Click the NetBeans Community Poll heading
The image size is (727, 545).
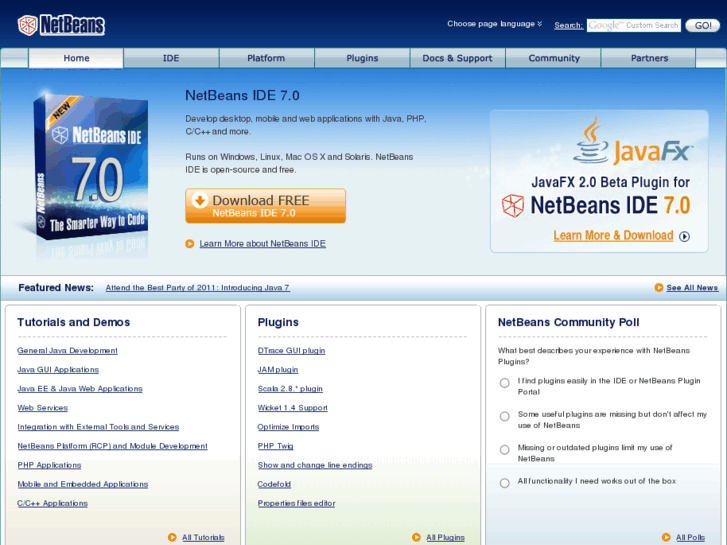click(568, 322)
